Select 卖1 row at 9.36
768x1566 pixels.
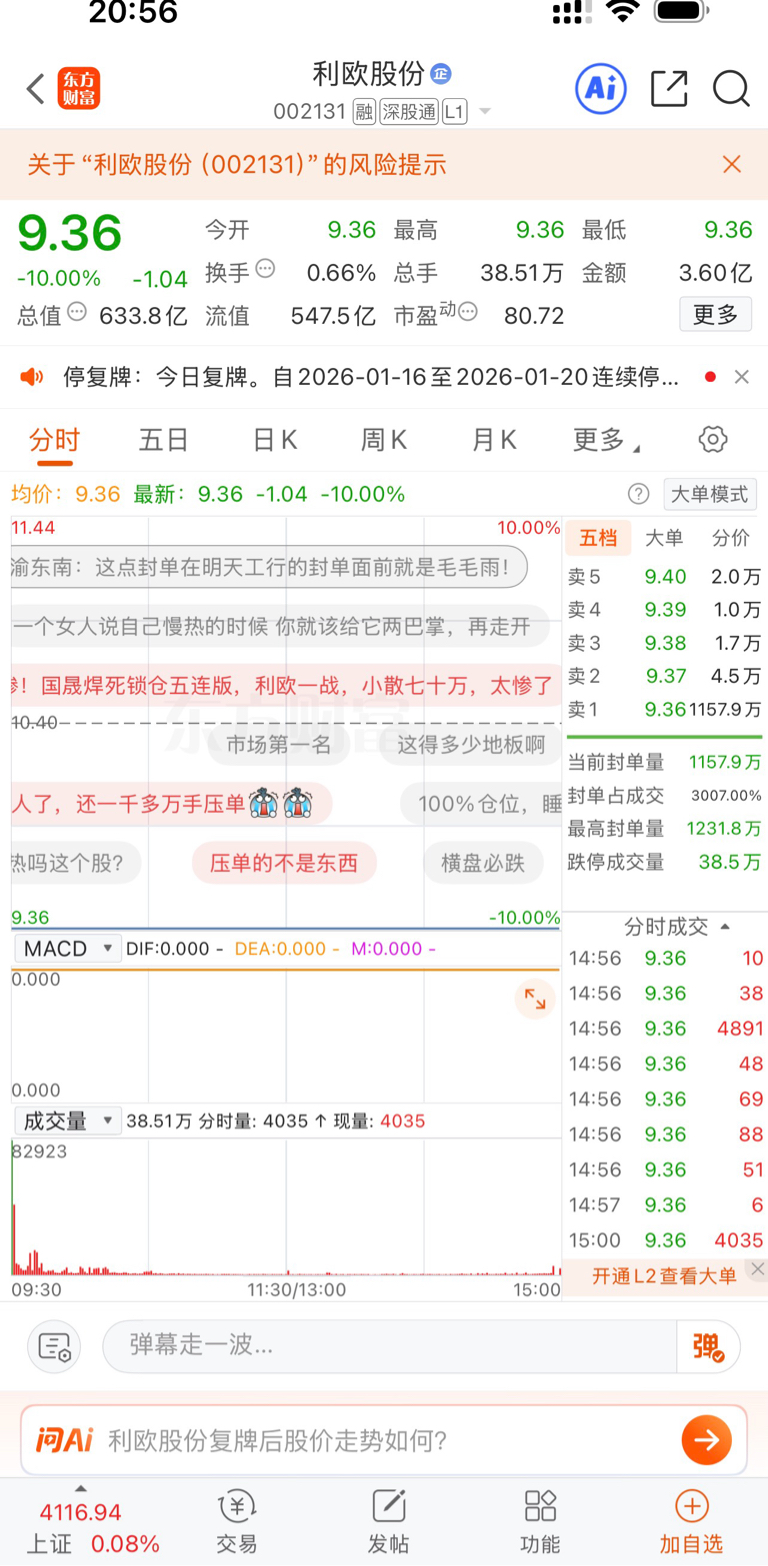click(x=664, y=710)
